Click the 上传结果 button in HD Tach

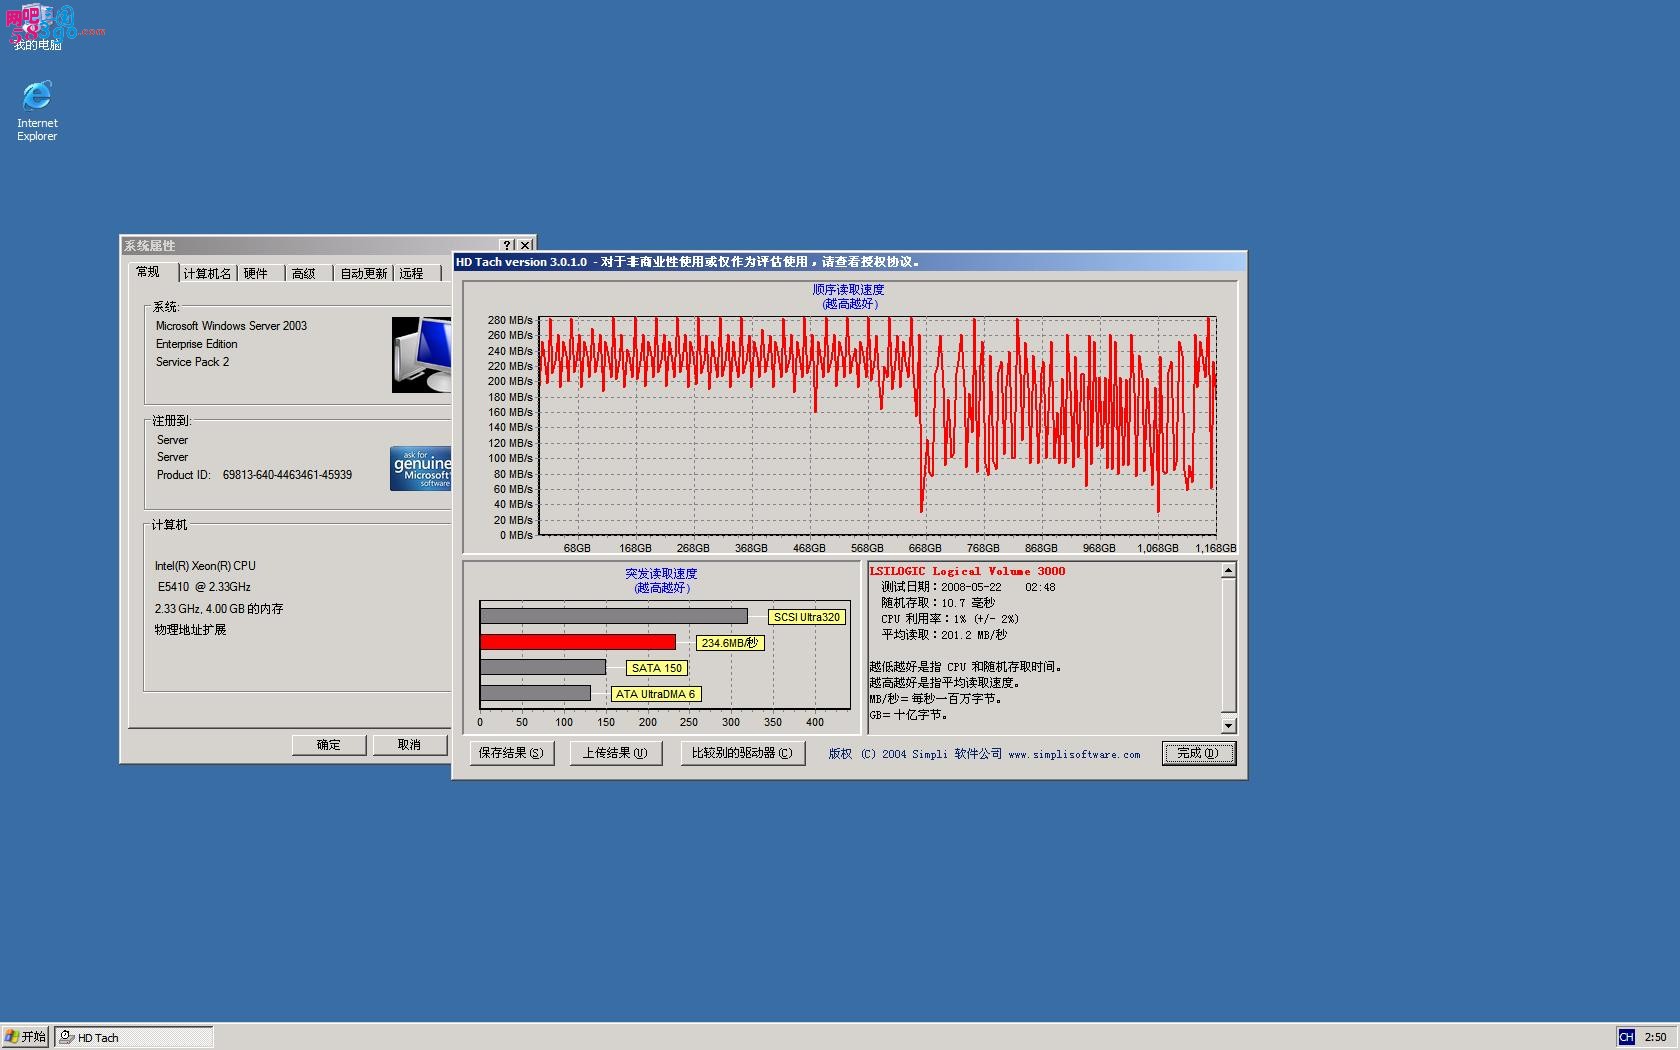pos(615,753)
